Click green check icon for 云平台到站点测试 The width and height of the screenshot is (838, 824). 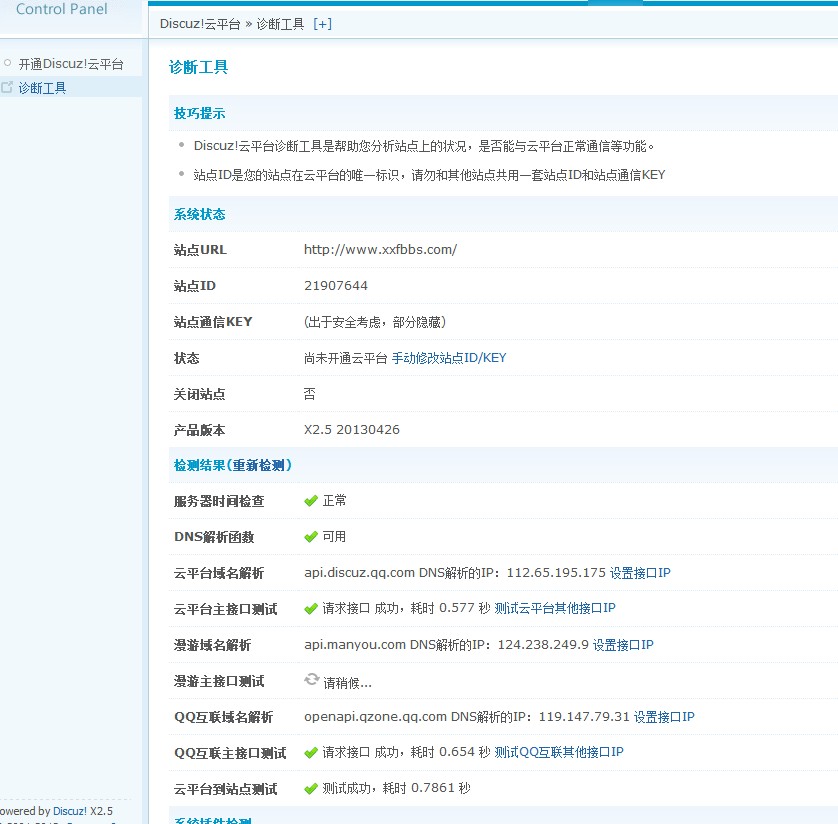point(311,789)
